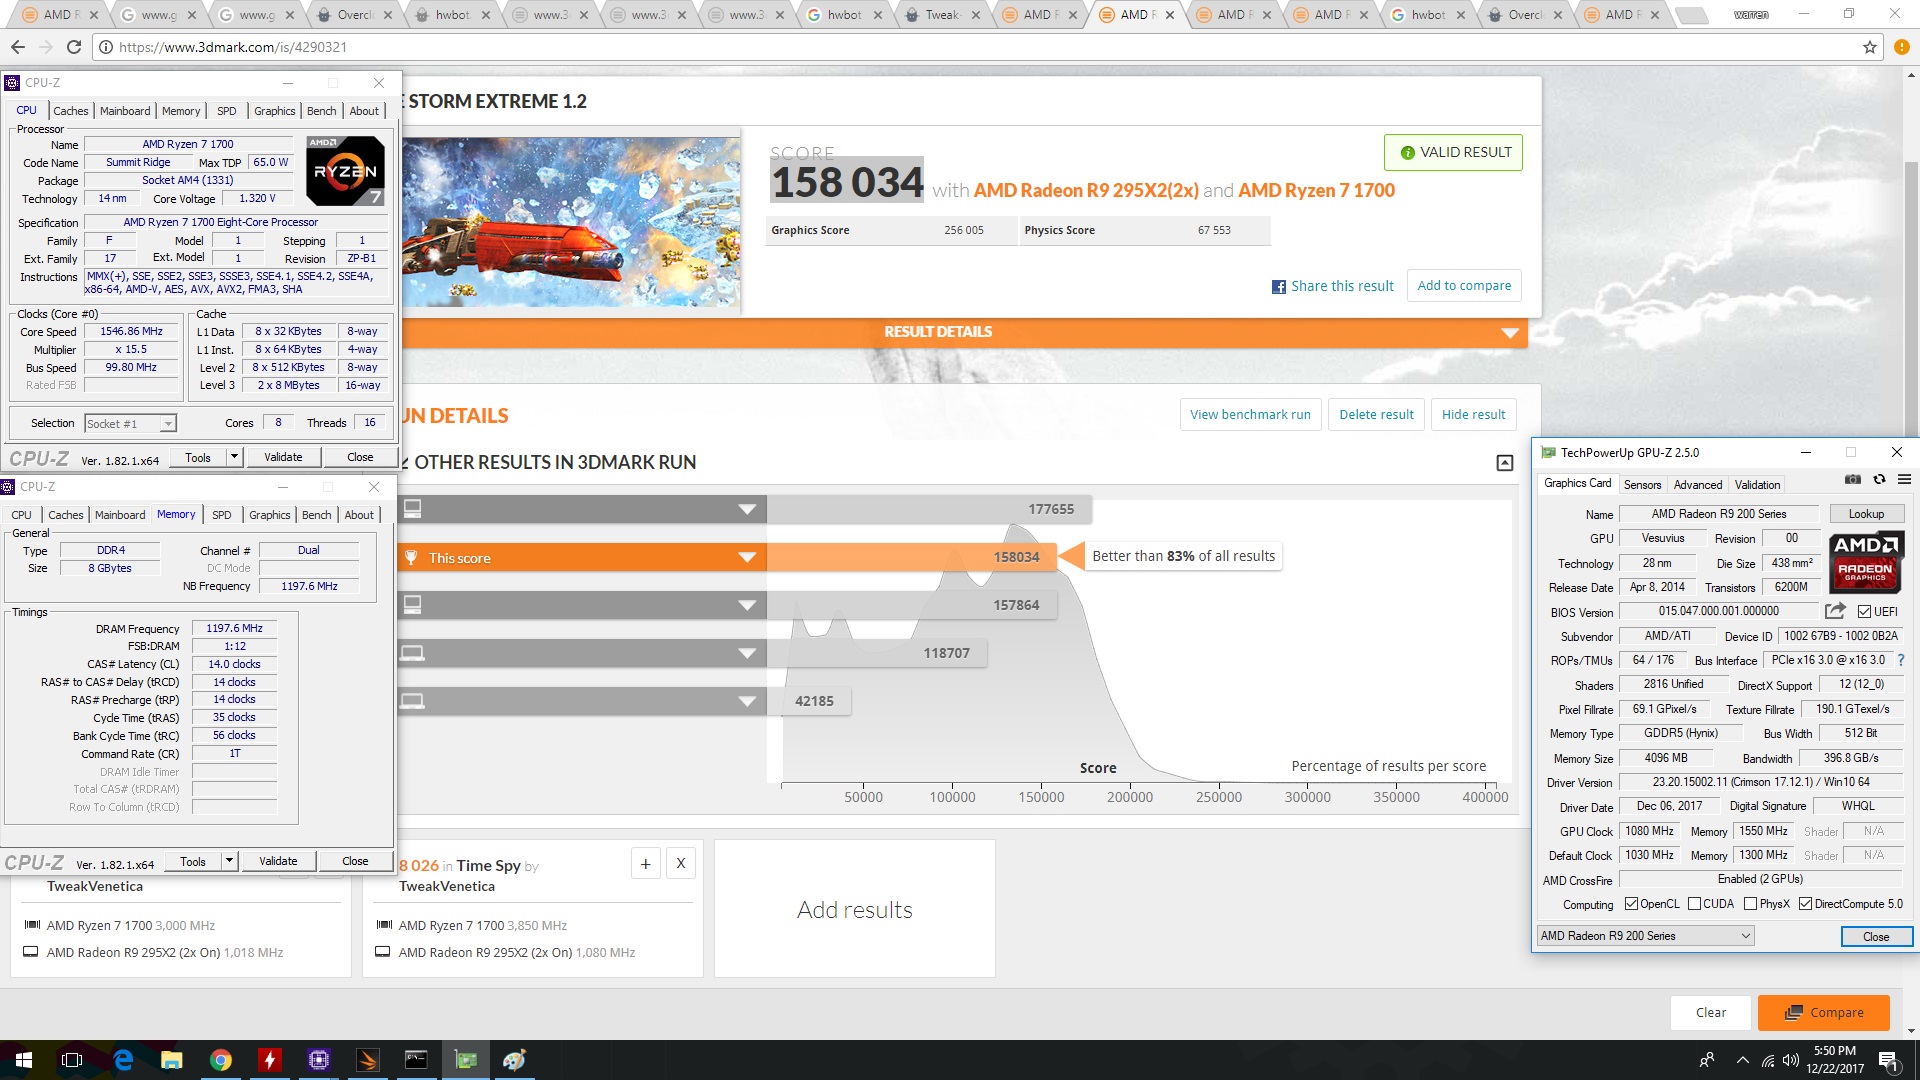
Task: Toggle the UEFI checkbox in GPU-Z
Action: [1864, 612]
